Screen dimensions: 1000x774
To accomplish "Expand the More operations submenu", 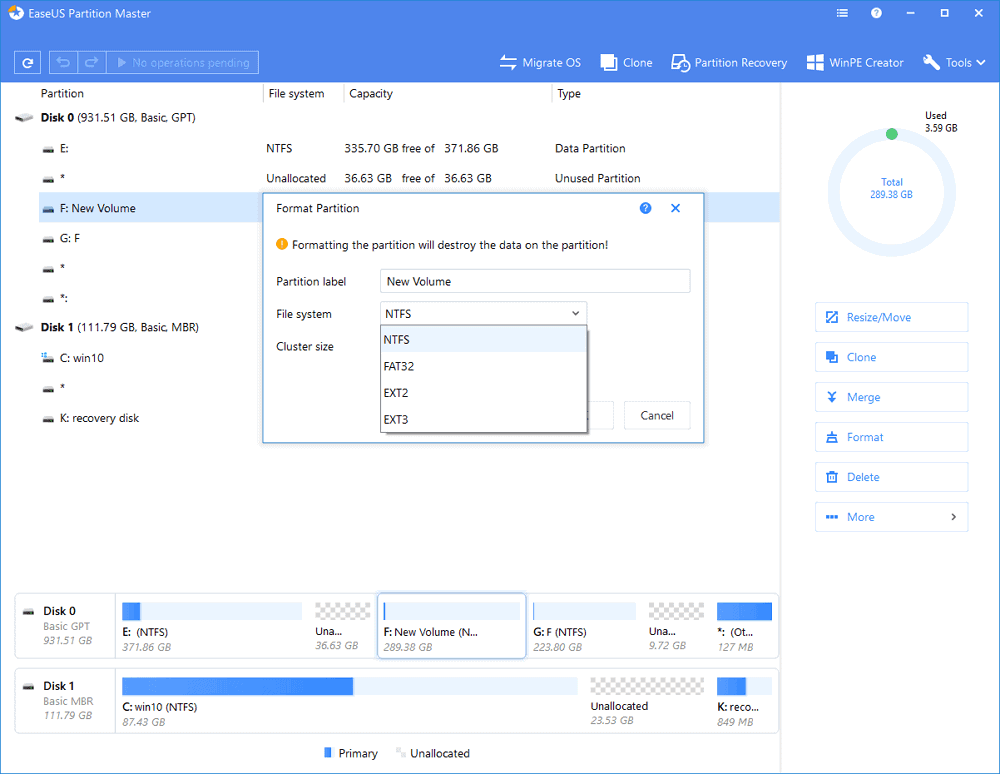I will coord(891,517).
